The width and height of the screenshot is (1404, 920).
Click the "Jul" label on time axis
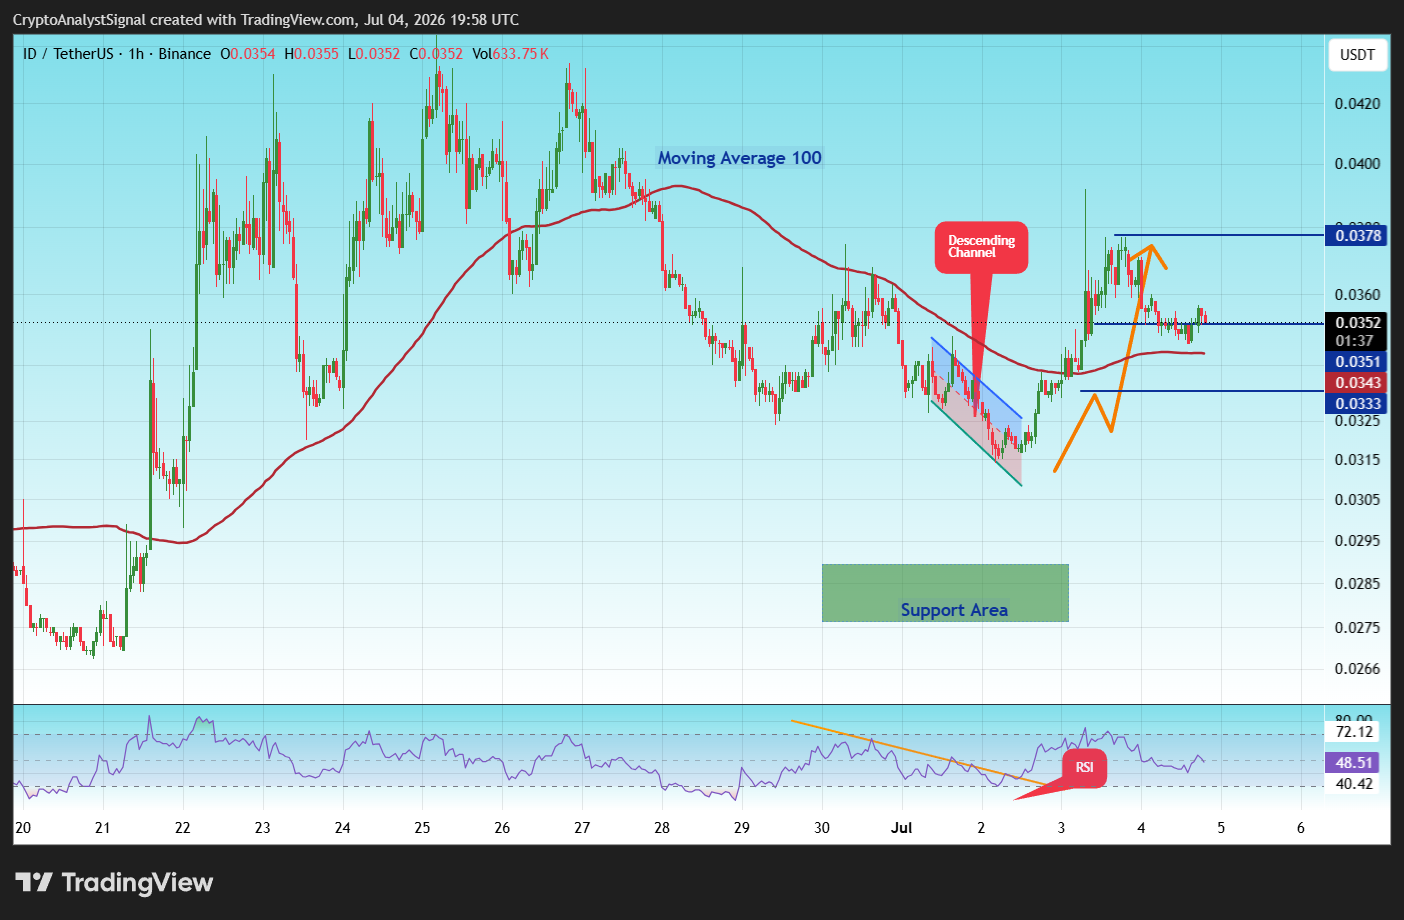tap(902, 828)
